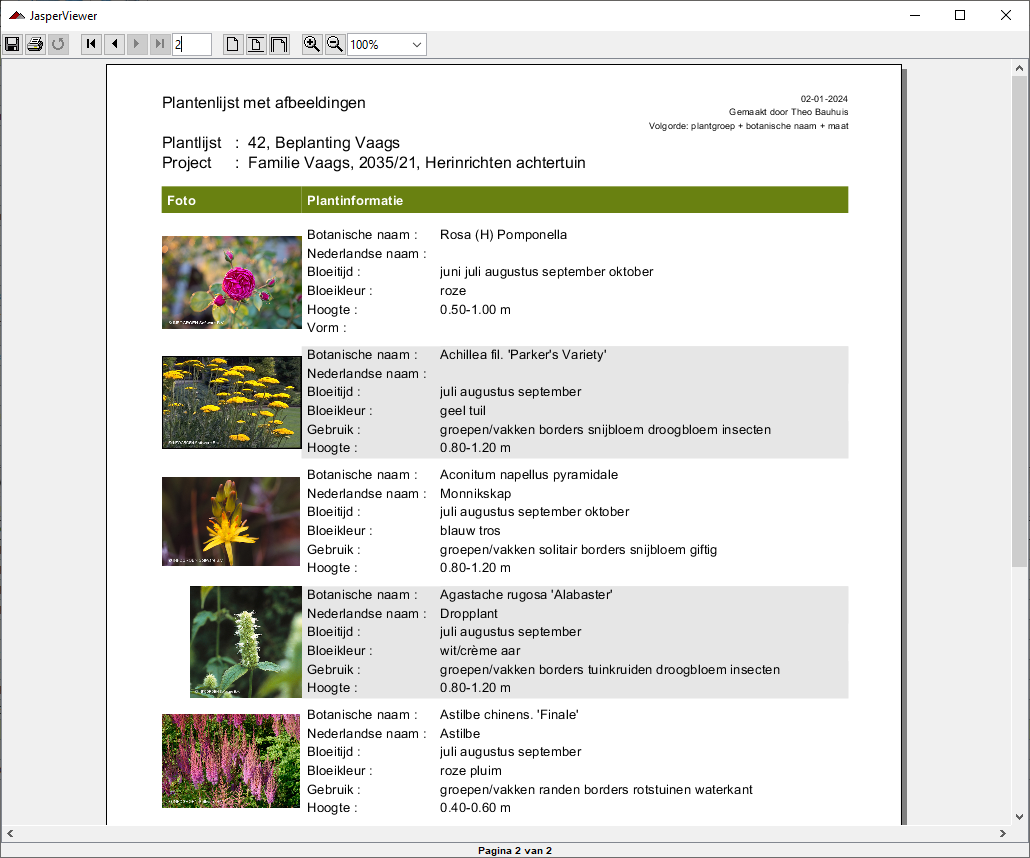The width and height of the screenshot is (1030, 858).
Task: Click the vertical scrollbar down arrow
Action: pyautogui.click(x=1019, y=815)
